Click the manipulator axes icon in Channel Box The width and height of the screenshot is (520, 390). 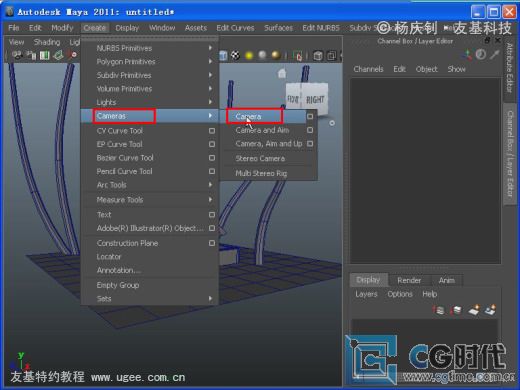pos(467,55)
